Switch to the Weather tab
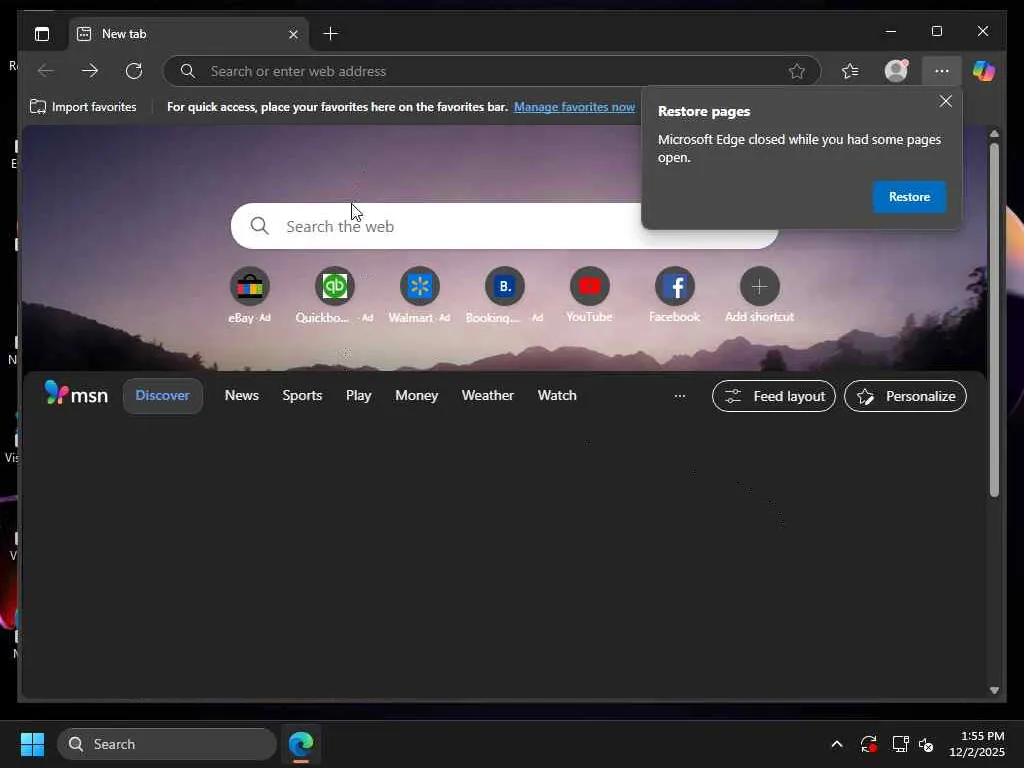This screenshot has width=1024, height=768. click(488, 395)
